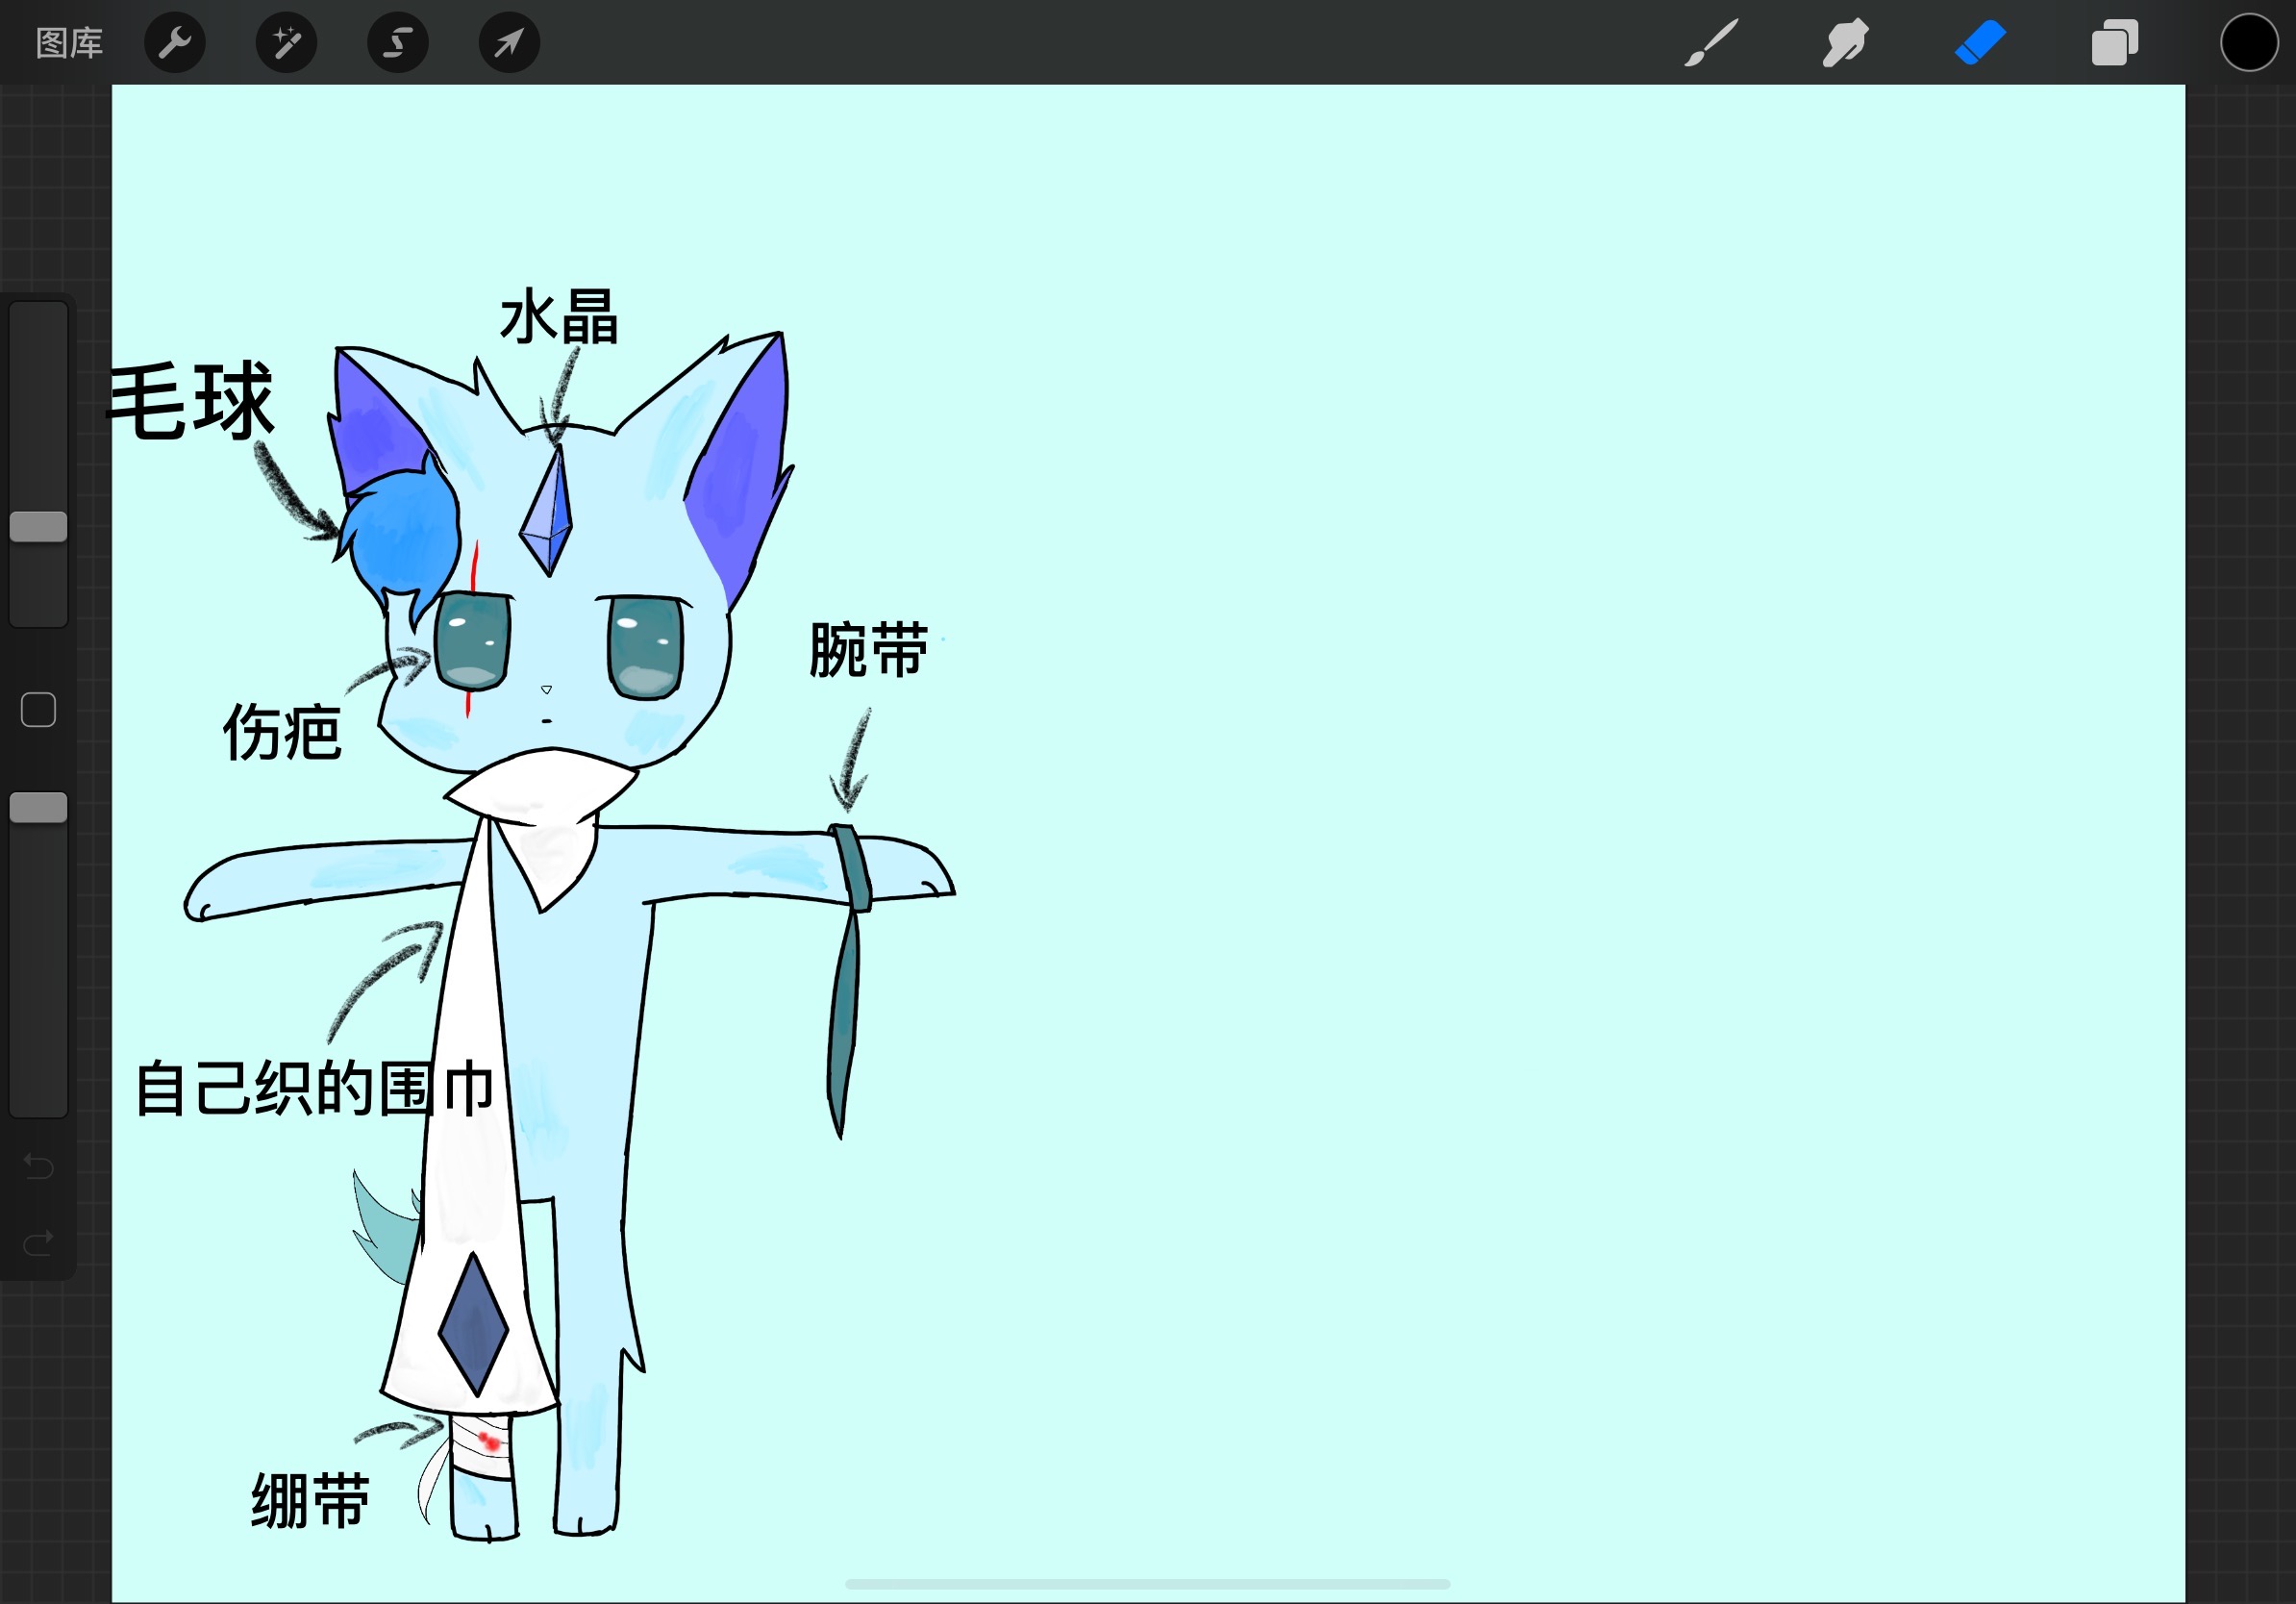Screen dimensions: 2296x1604
Task: Open the color picker circle
Action: tap(2248, 42)
